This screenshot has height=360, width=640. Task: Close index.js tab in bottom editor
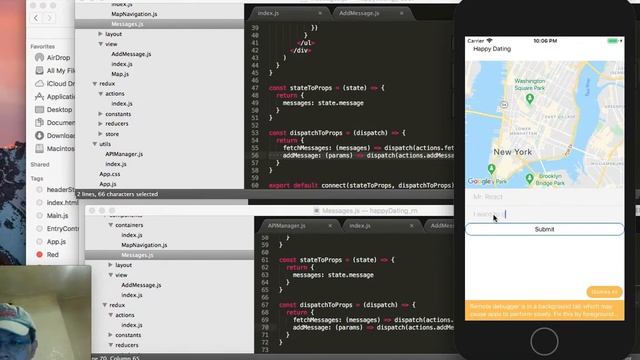[411, 225]
